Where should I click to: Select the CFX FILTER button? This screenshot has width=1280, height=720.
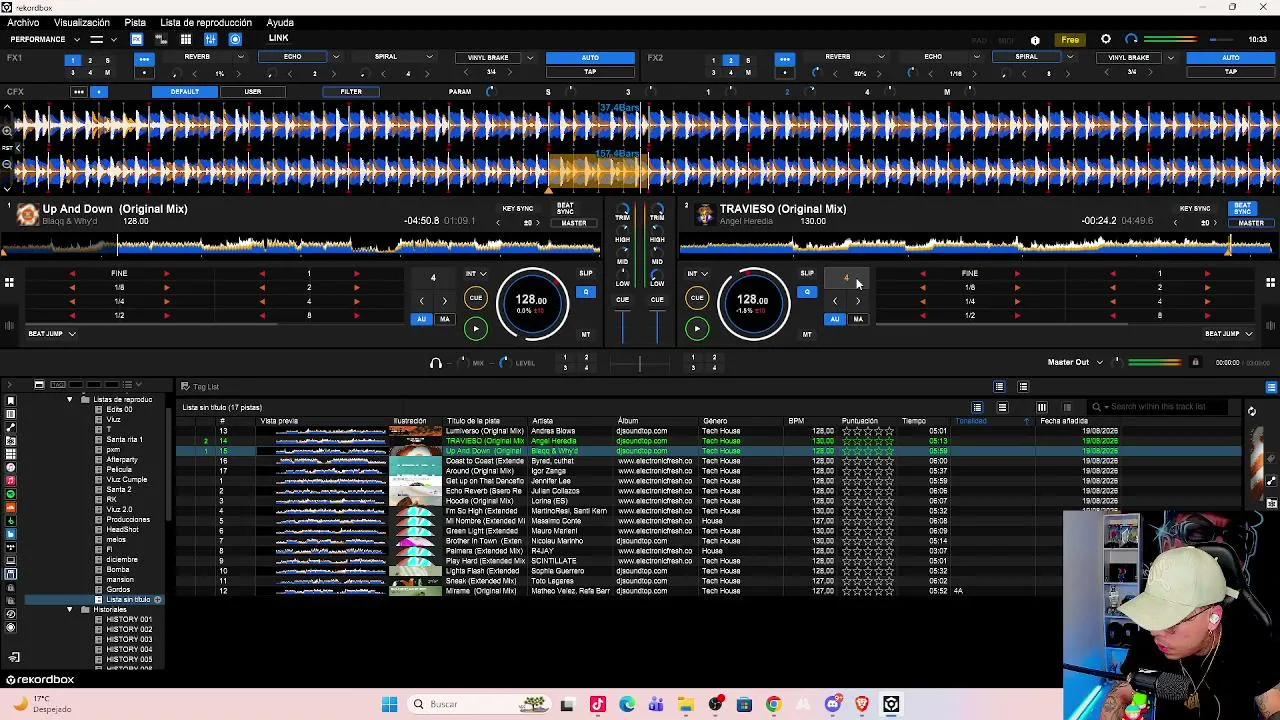click(351, 92)
